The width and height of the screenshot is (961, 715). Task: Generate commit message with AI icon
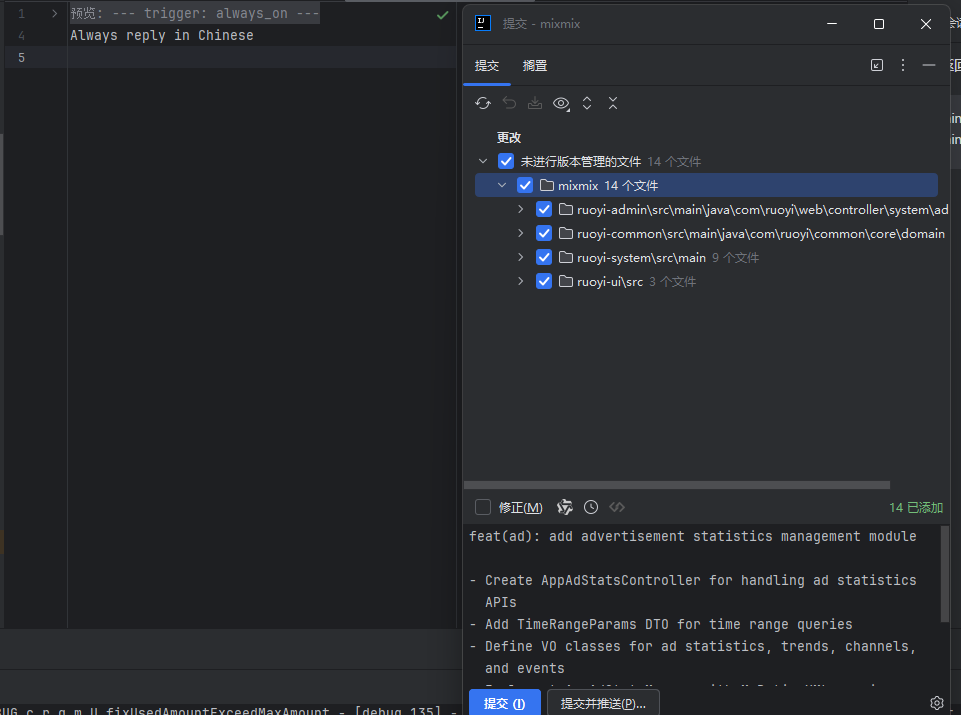[x=564, y=507]
